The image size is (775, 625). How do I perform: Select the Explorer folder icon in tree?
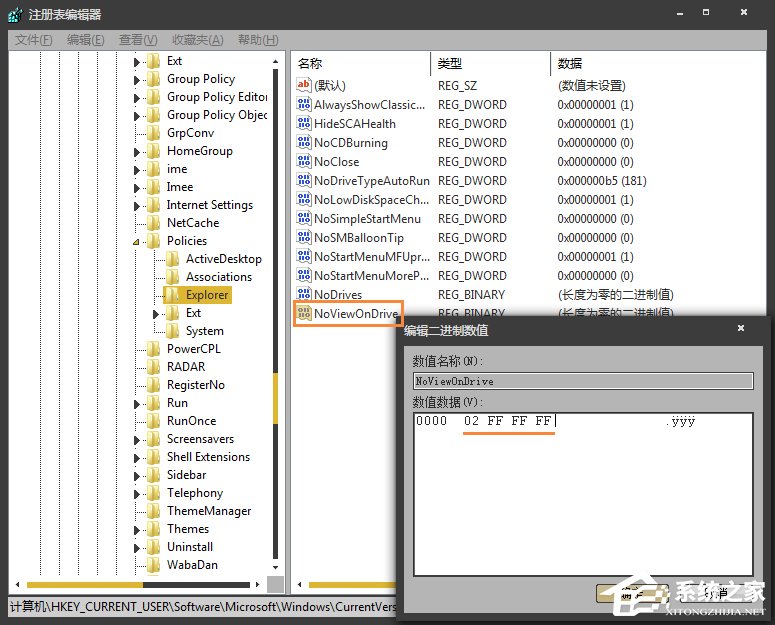pyautogui.click(x=172, y=295)
